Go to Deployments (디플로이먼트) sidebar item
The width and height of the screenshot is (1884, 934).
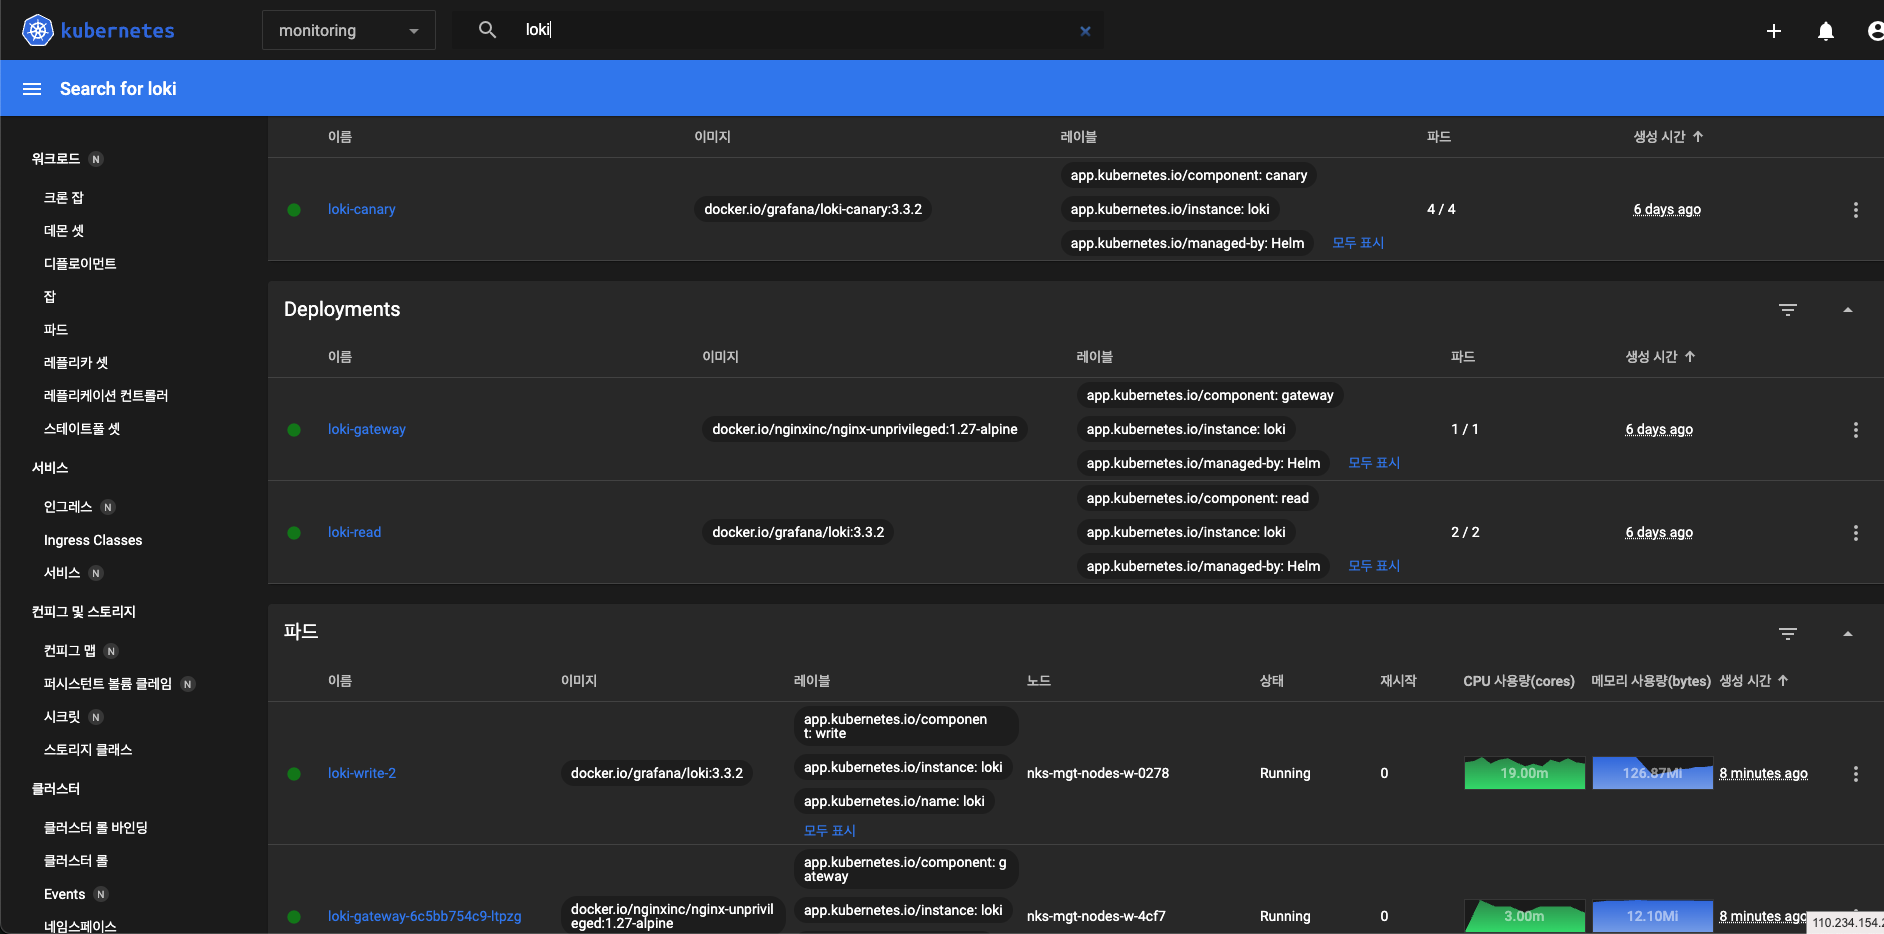(80, 264)
